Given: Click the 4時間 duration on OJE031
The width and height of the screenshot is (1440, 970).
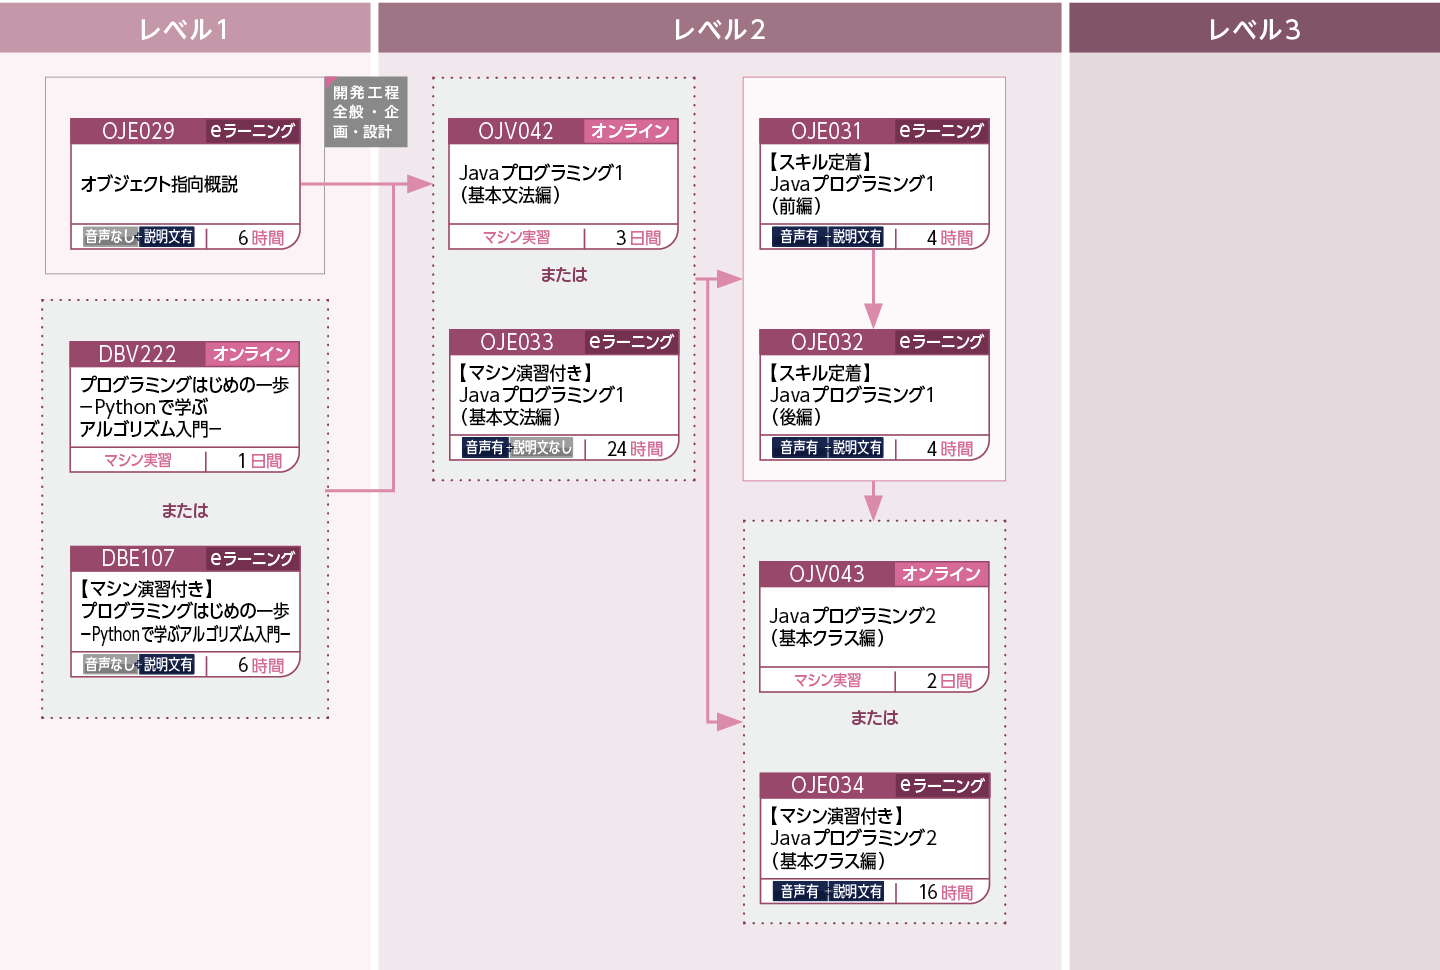Looking at the screenshot, I should [x=950, y=238].
